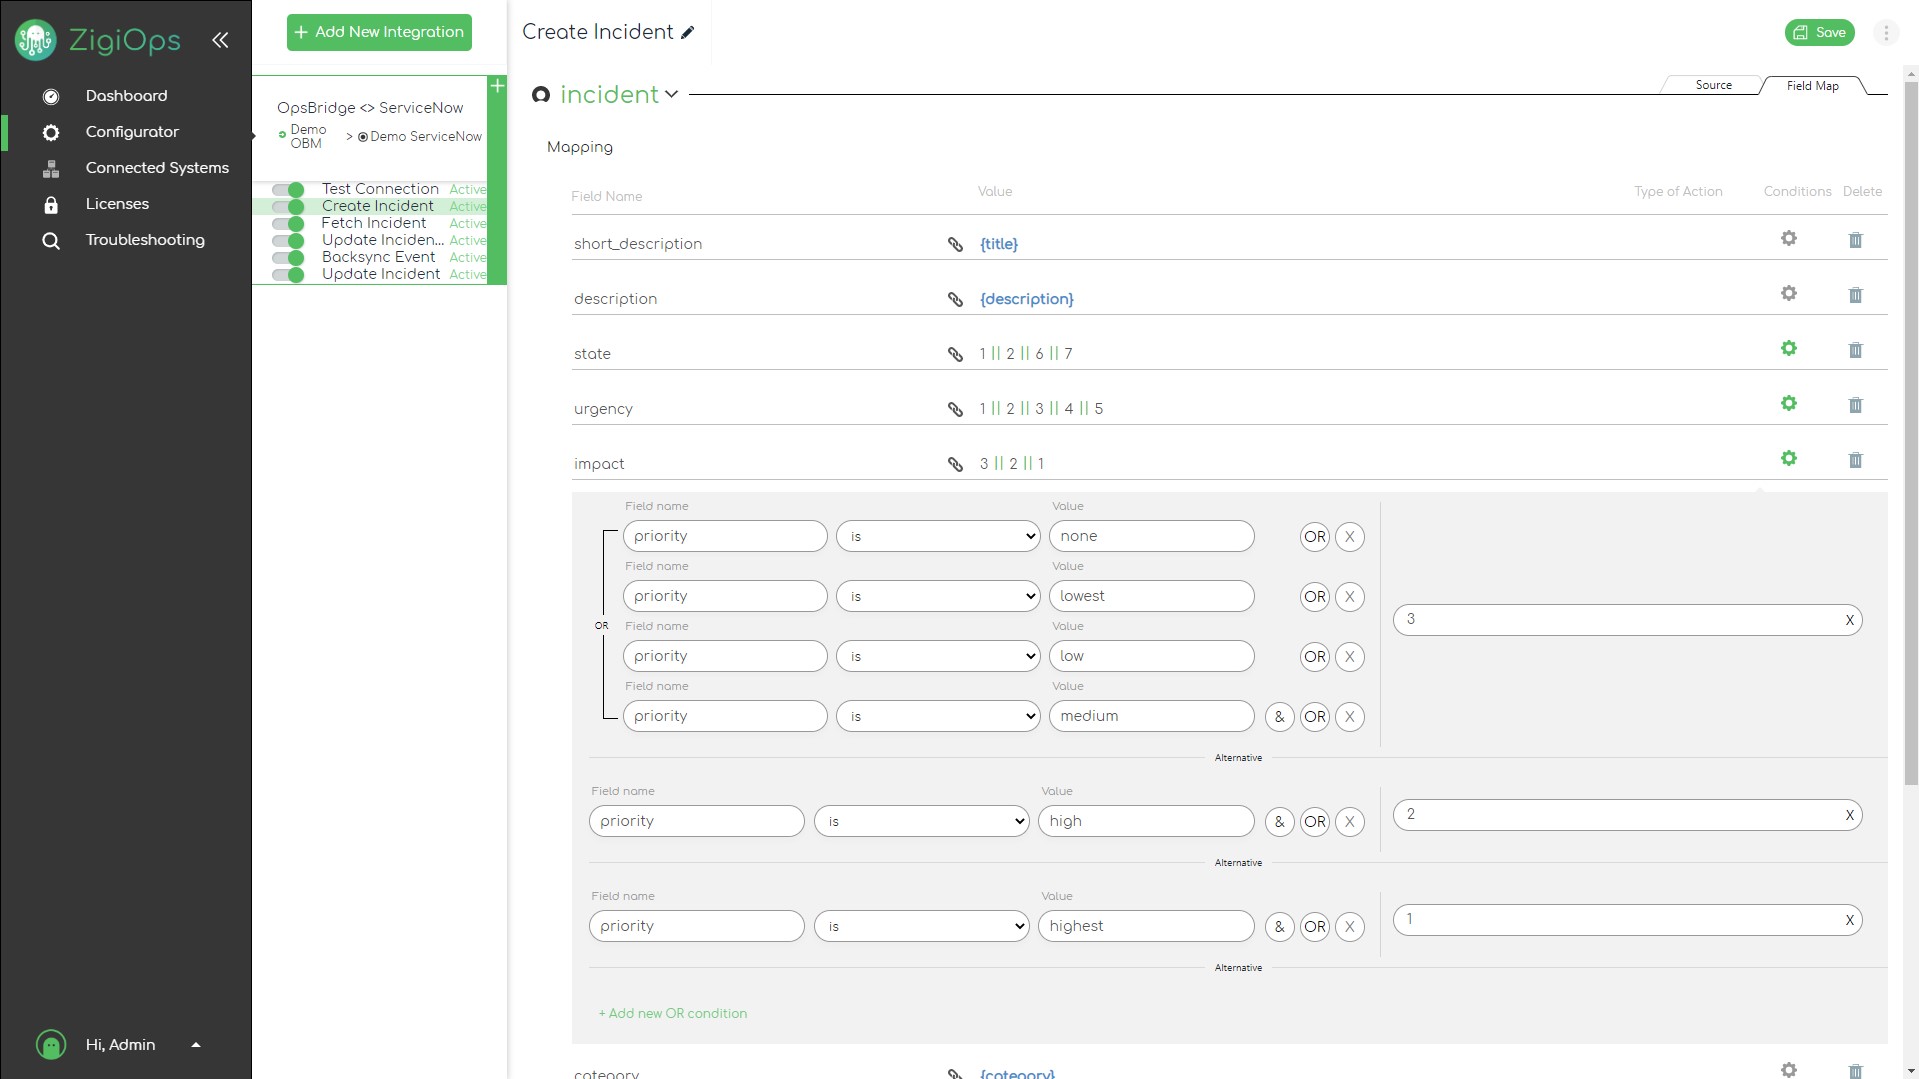The width and height of the screenshot is (1919, 1079).
Task: Open conditions gear for impact field
Action: click(x=1788, y=459)
